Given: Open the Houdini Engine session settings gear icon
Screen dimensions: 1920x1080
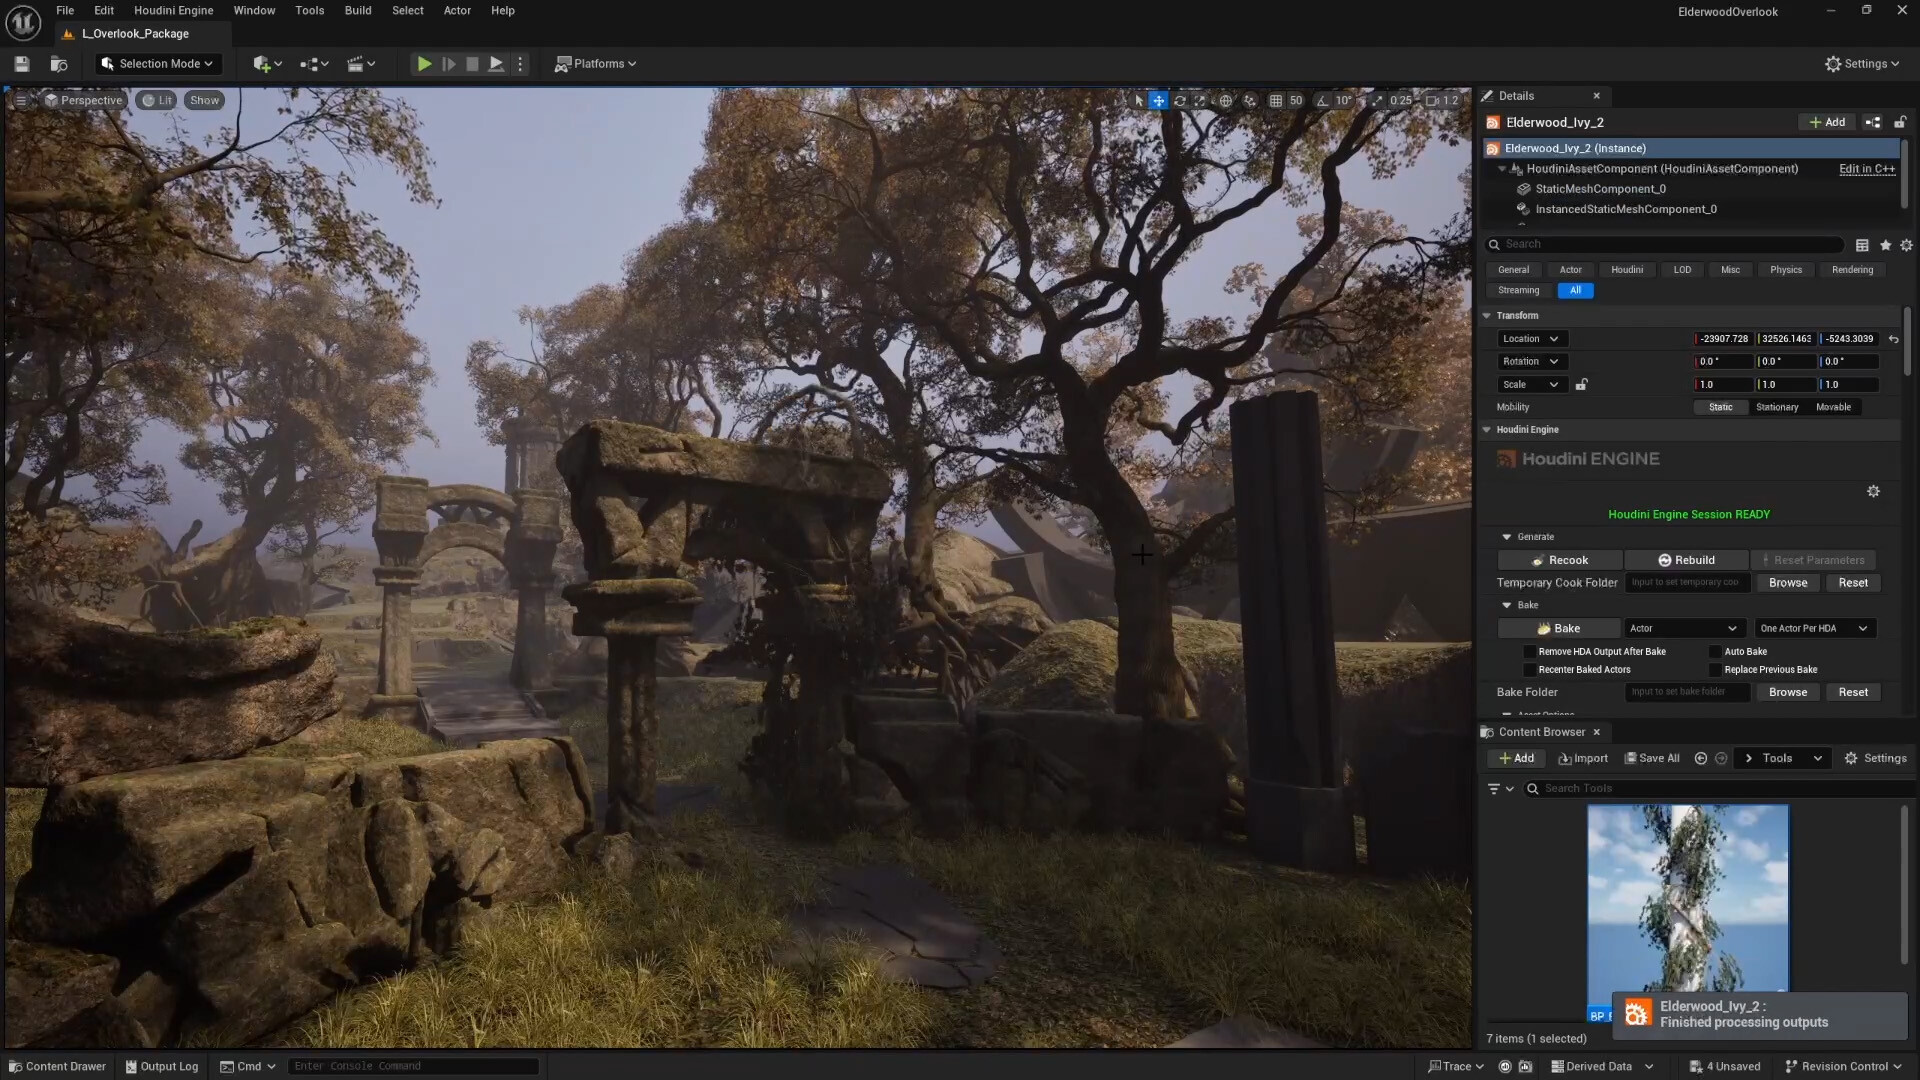Looking at the screenshot, I should (1873, 491).
